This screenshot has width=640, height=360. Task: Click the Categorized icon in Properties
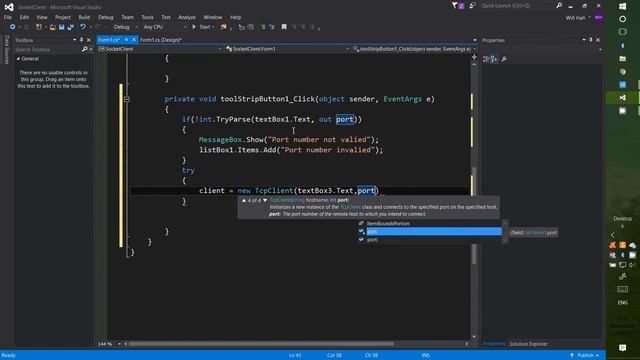tap(486, 59)
